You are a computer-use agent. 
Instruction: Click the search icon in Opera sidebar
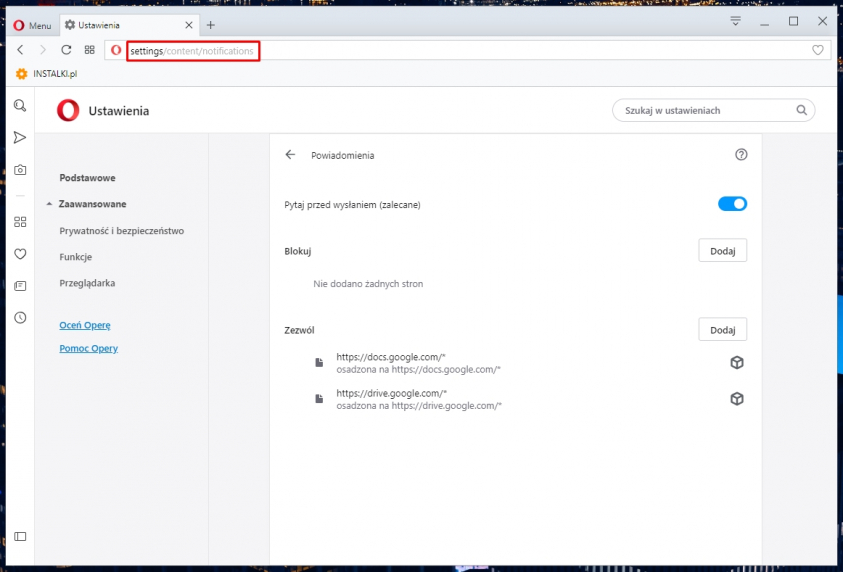tap(20, 105)
